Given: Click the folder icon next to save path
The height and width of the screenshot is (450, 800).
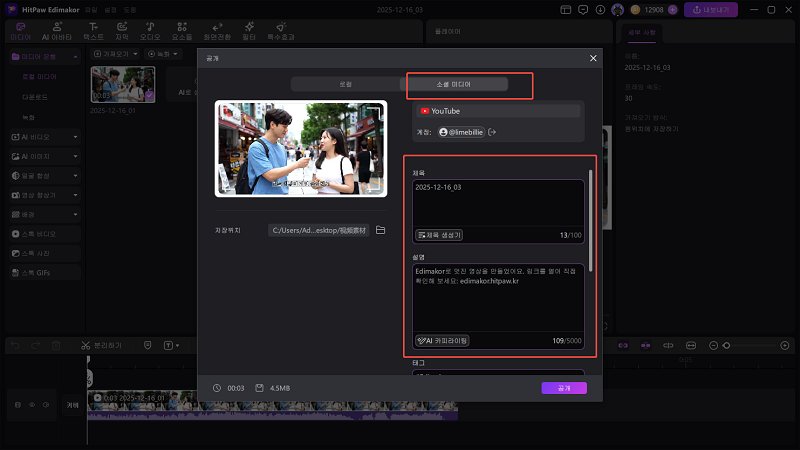Looking at the screenshot, I should [x=381, y=230].
